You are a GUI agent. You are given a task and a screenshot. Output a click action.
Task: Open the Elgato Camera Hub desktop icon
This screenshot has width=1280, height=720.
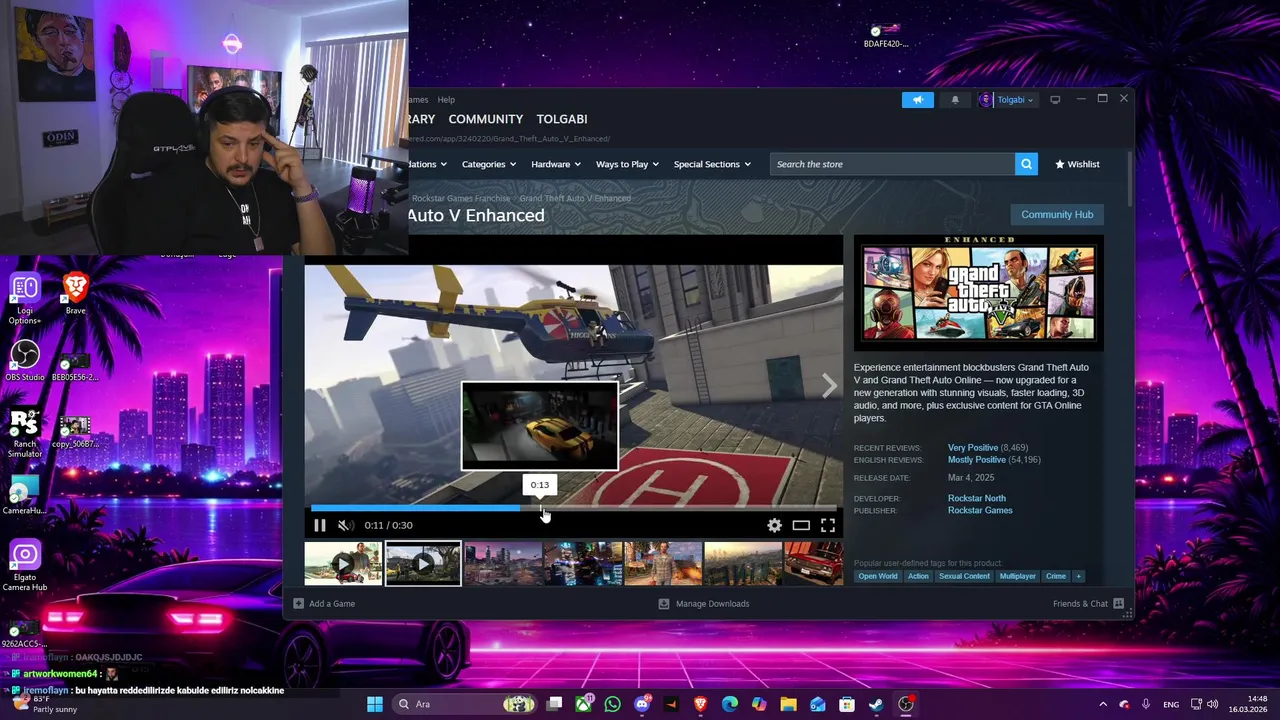click(25, 566)
